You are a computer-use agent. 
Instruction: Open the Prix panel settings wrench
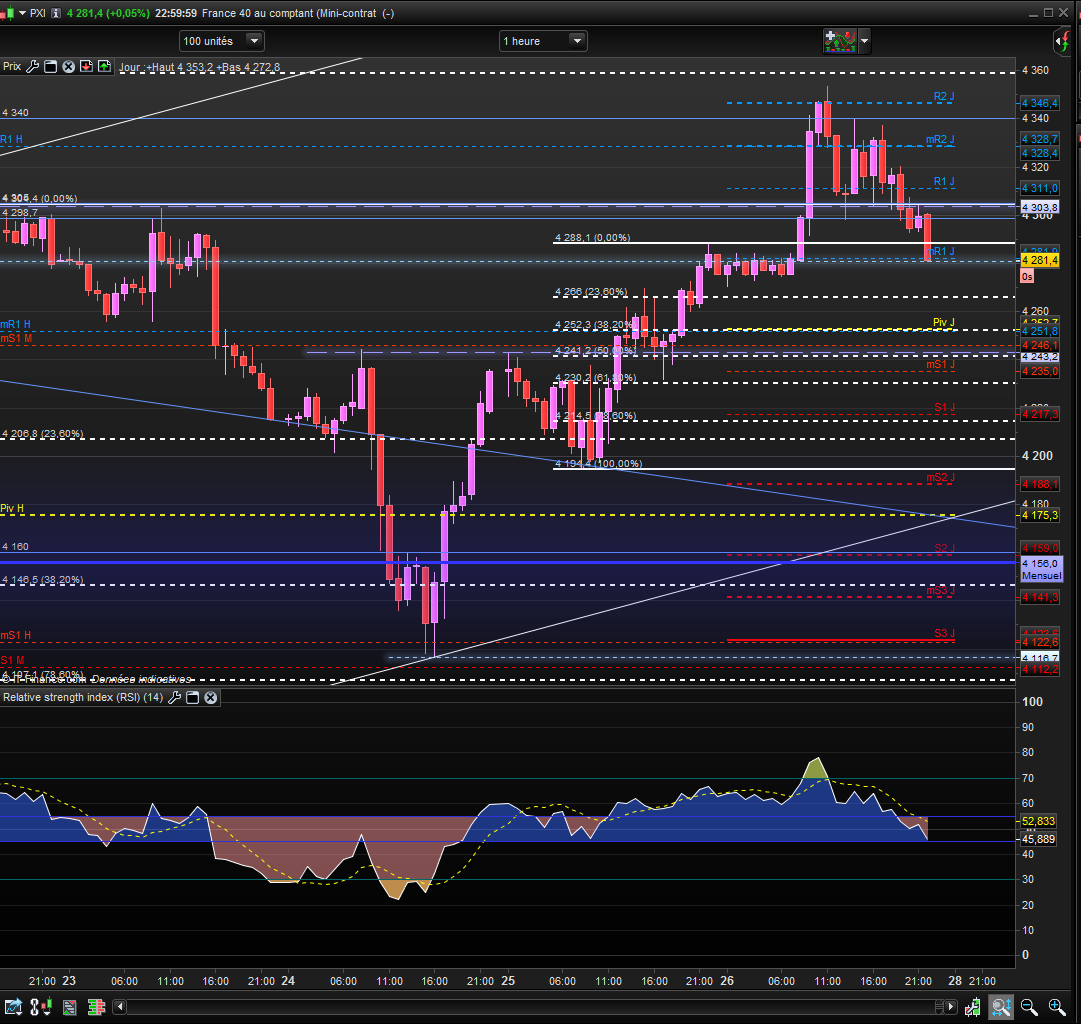pyautogui.click(x=32, y=67)
